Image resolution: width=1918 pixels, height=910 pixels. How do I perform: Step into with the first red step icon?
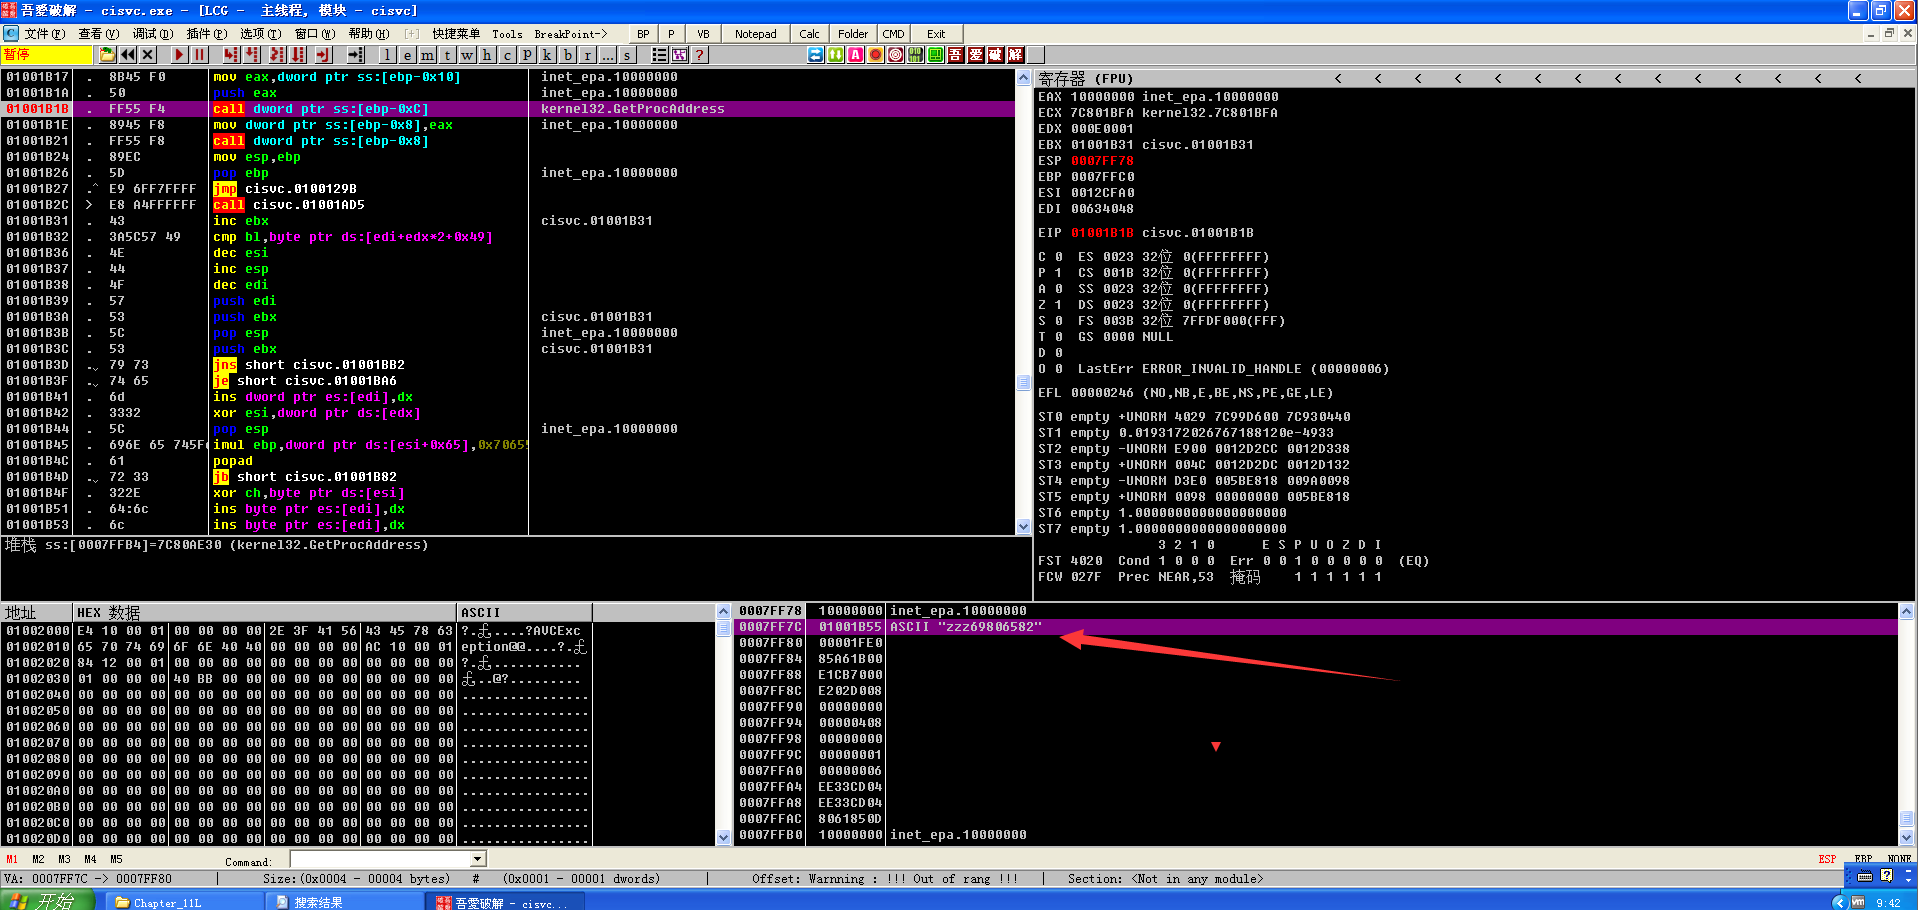coord(231,54)
